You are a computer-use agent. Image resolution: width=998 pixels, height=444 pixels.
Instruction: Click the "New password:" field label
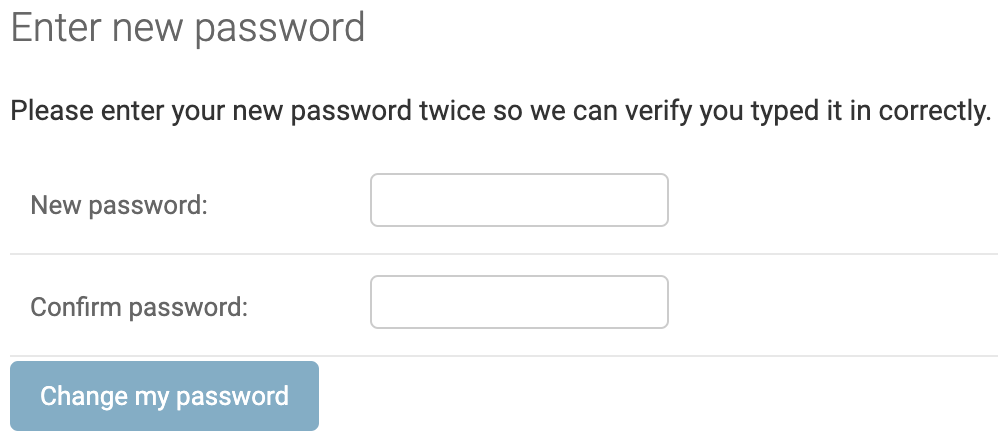click(x=119, y=206)
